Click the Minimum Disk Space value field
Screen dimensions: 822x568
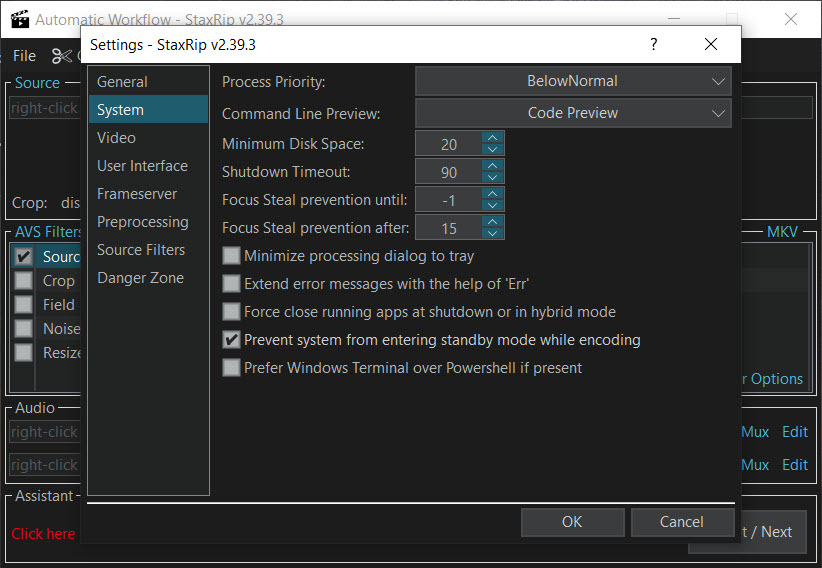click(449, 144)
